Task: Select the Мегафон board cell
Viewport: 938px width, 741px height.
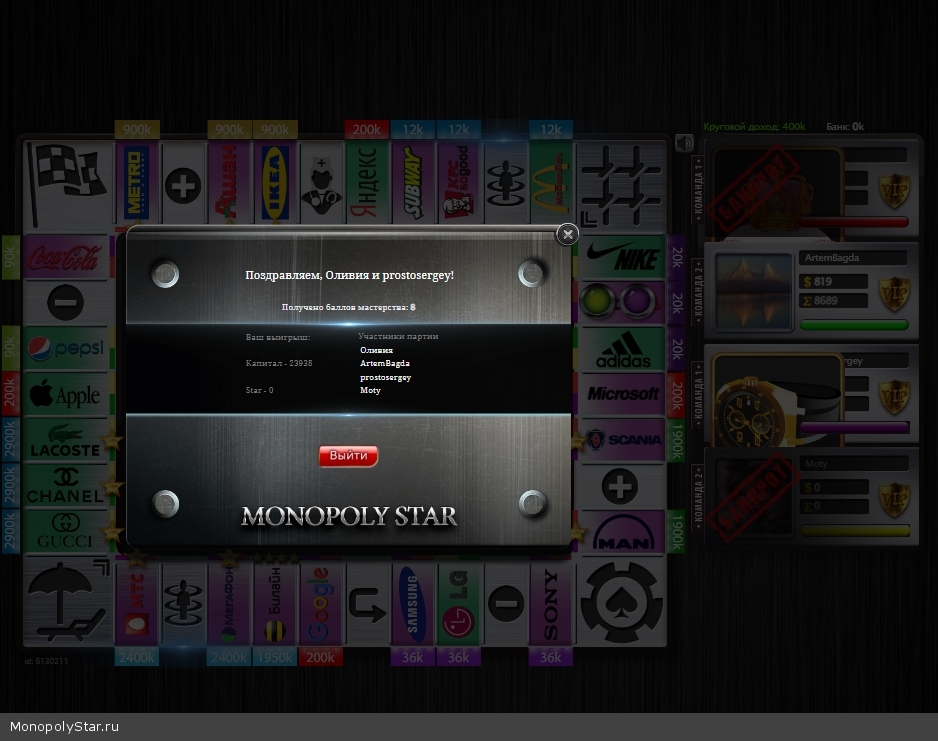Action: coord(229,604)
